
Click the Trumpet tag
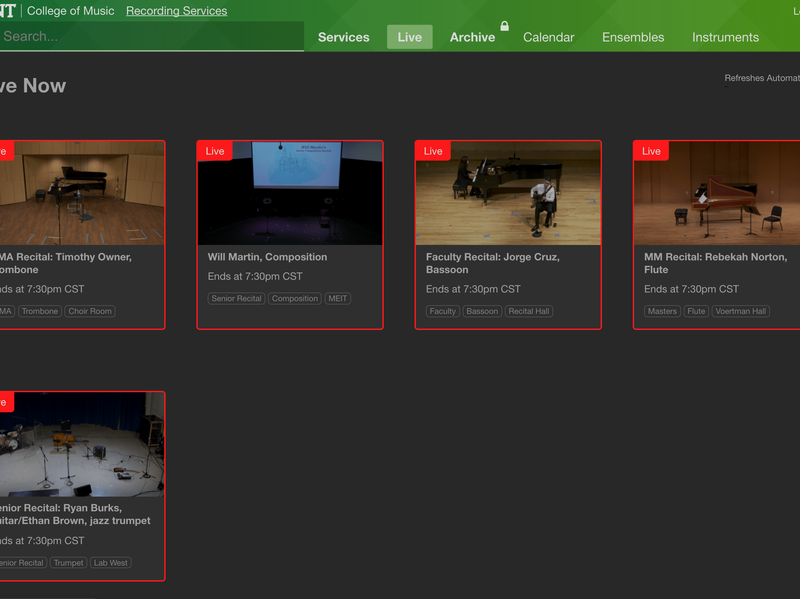(68, 563)
